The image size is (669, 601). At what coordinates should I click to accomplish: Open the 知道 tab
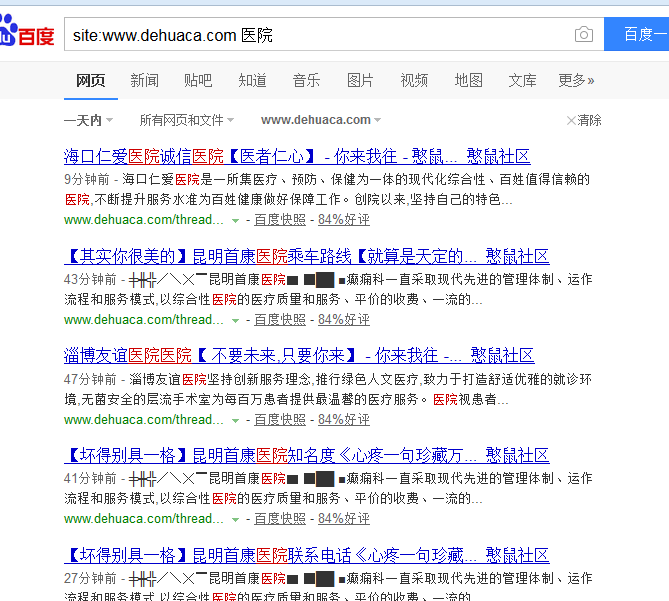pos(252,80)
